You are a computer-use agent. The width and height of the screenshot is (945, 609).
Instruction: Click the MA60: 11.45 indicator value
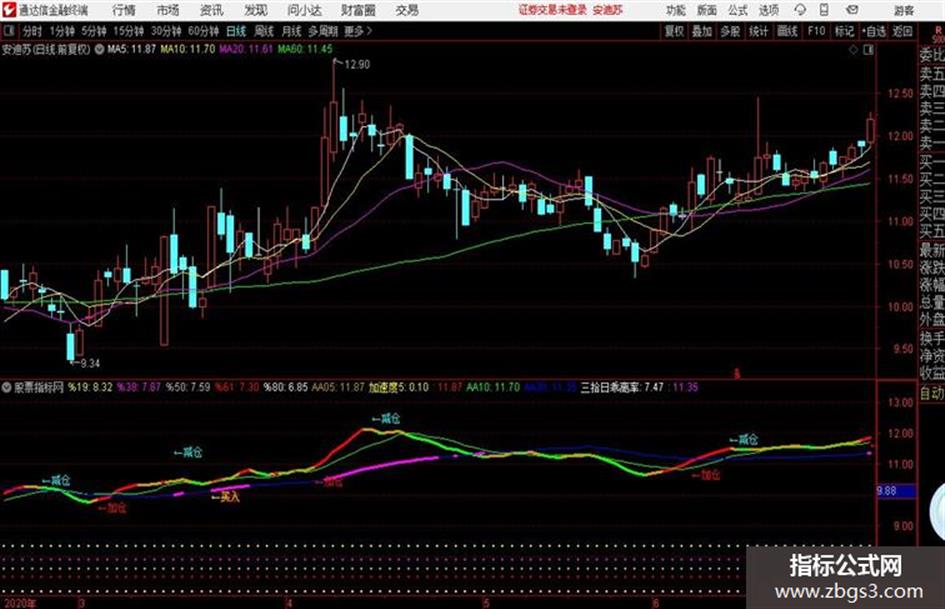pos(305,49)
